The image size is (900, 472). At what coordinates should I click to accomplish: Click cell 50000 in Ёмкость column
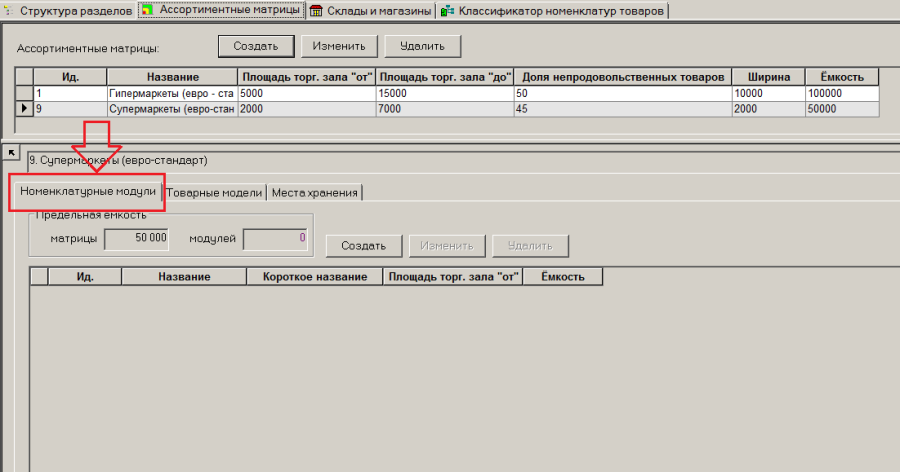[842, 109]
